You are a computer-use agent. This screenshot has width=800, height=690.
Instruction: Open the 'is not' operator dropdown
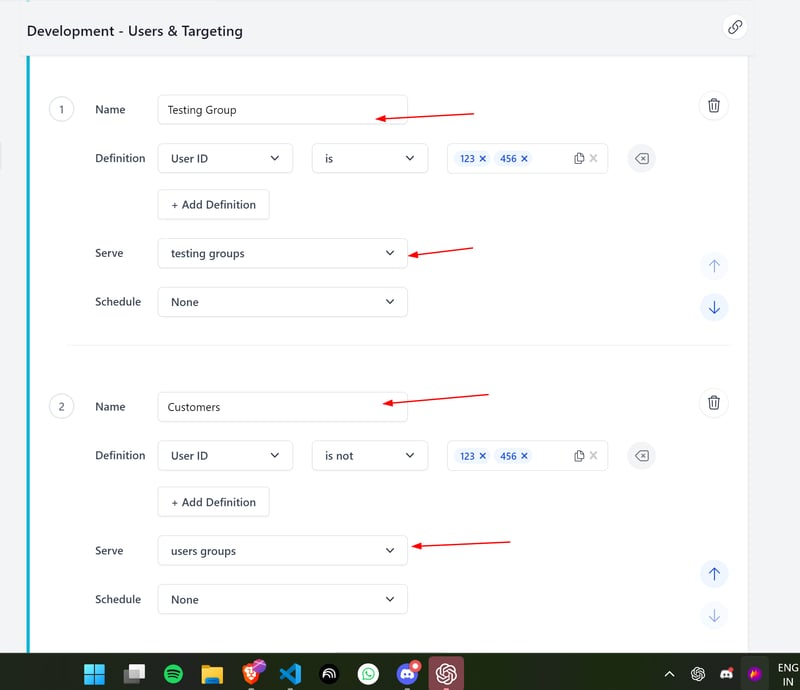369,456
